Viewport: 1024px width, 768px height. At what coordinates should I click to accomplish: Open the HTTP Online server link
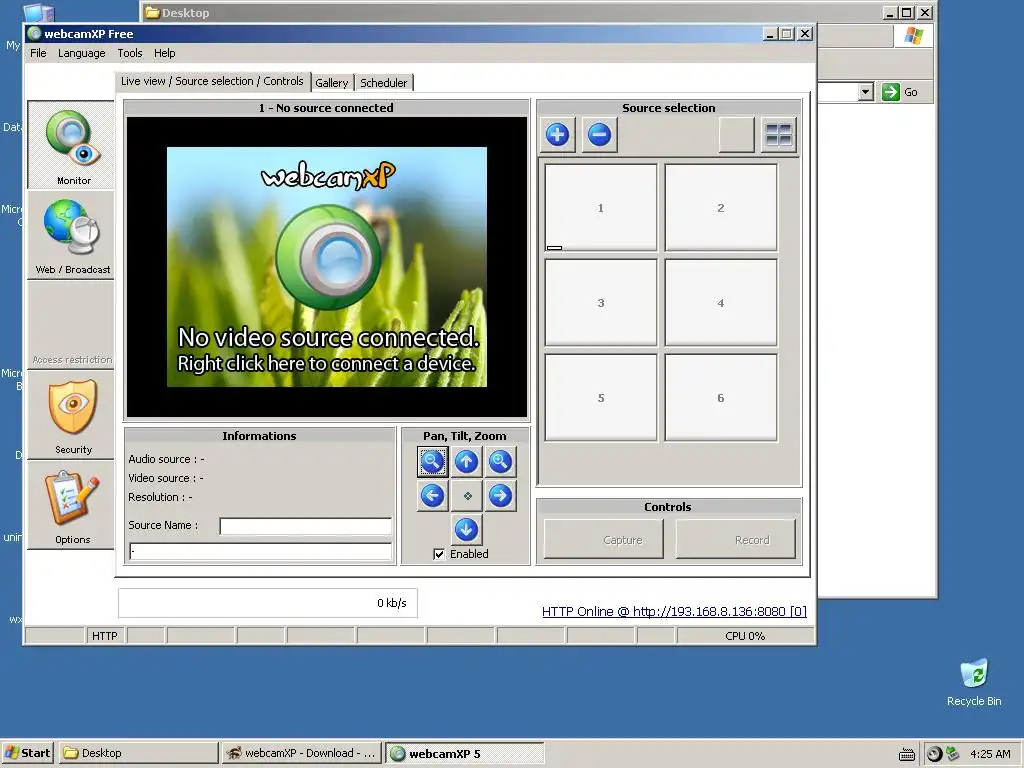pyautogui.click(x=674, y=611)
